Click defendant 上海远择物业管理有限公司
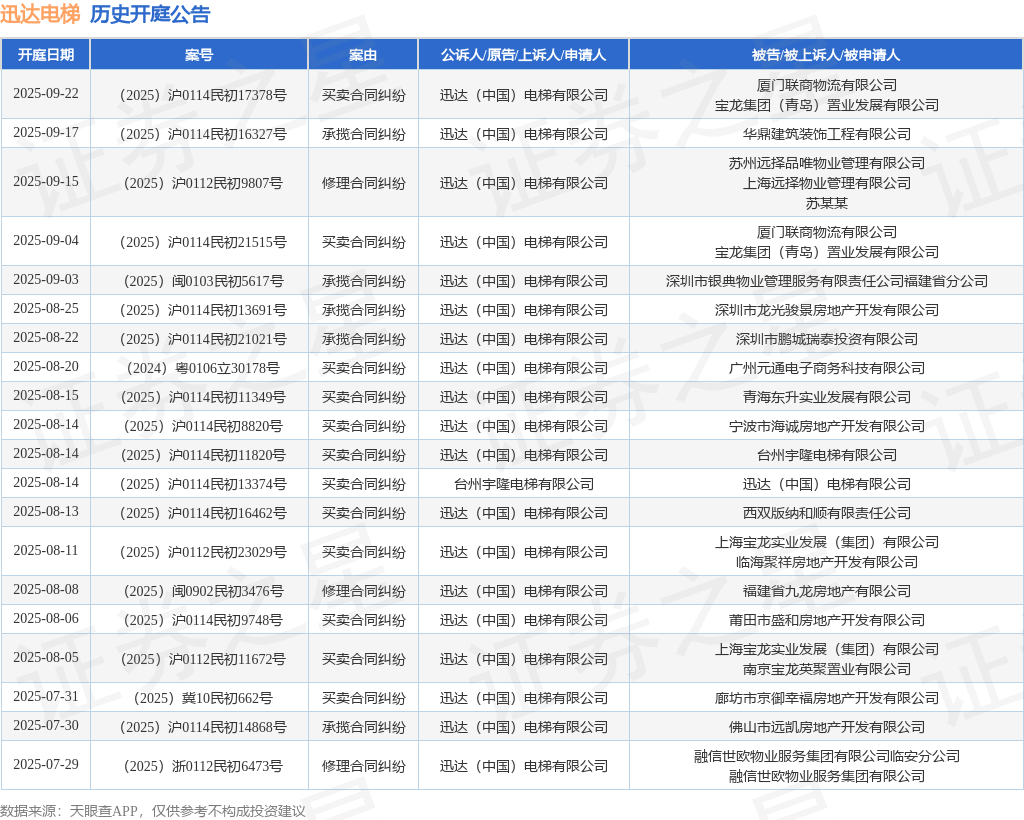1024x820 pixels. click(827, 183)
